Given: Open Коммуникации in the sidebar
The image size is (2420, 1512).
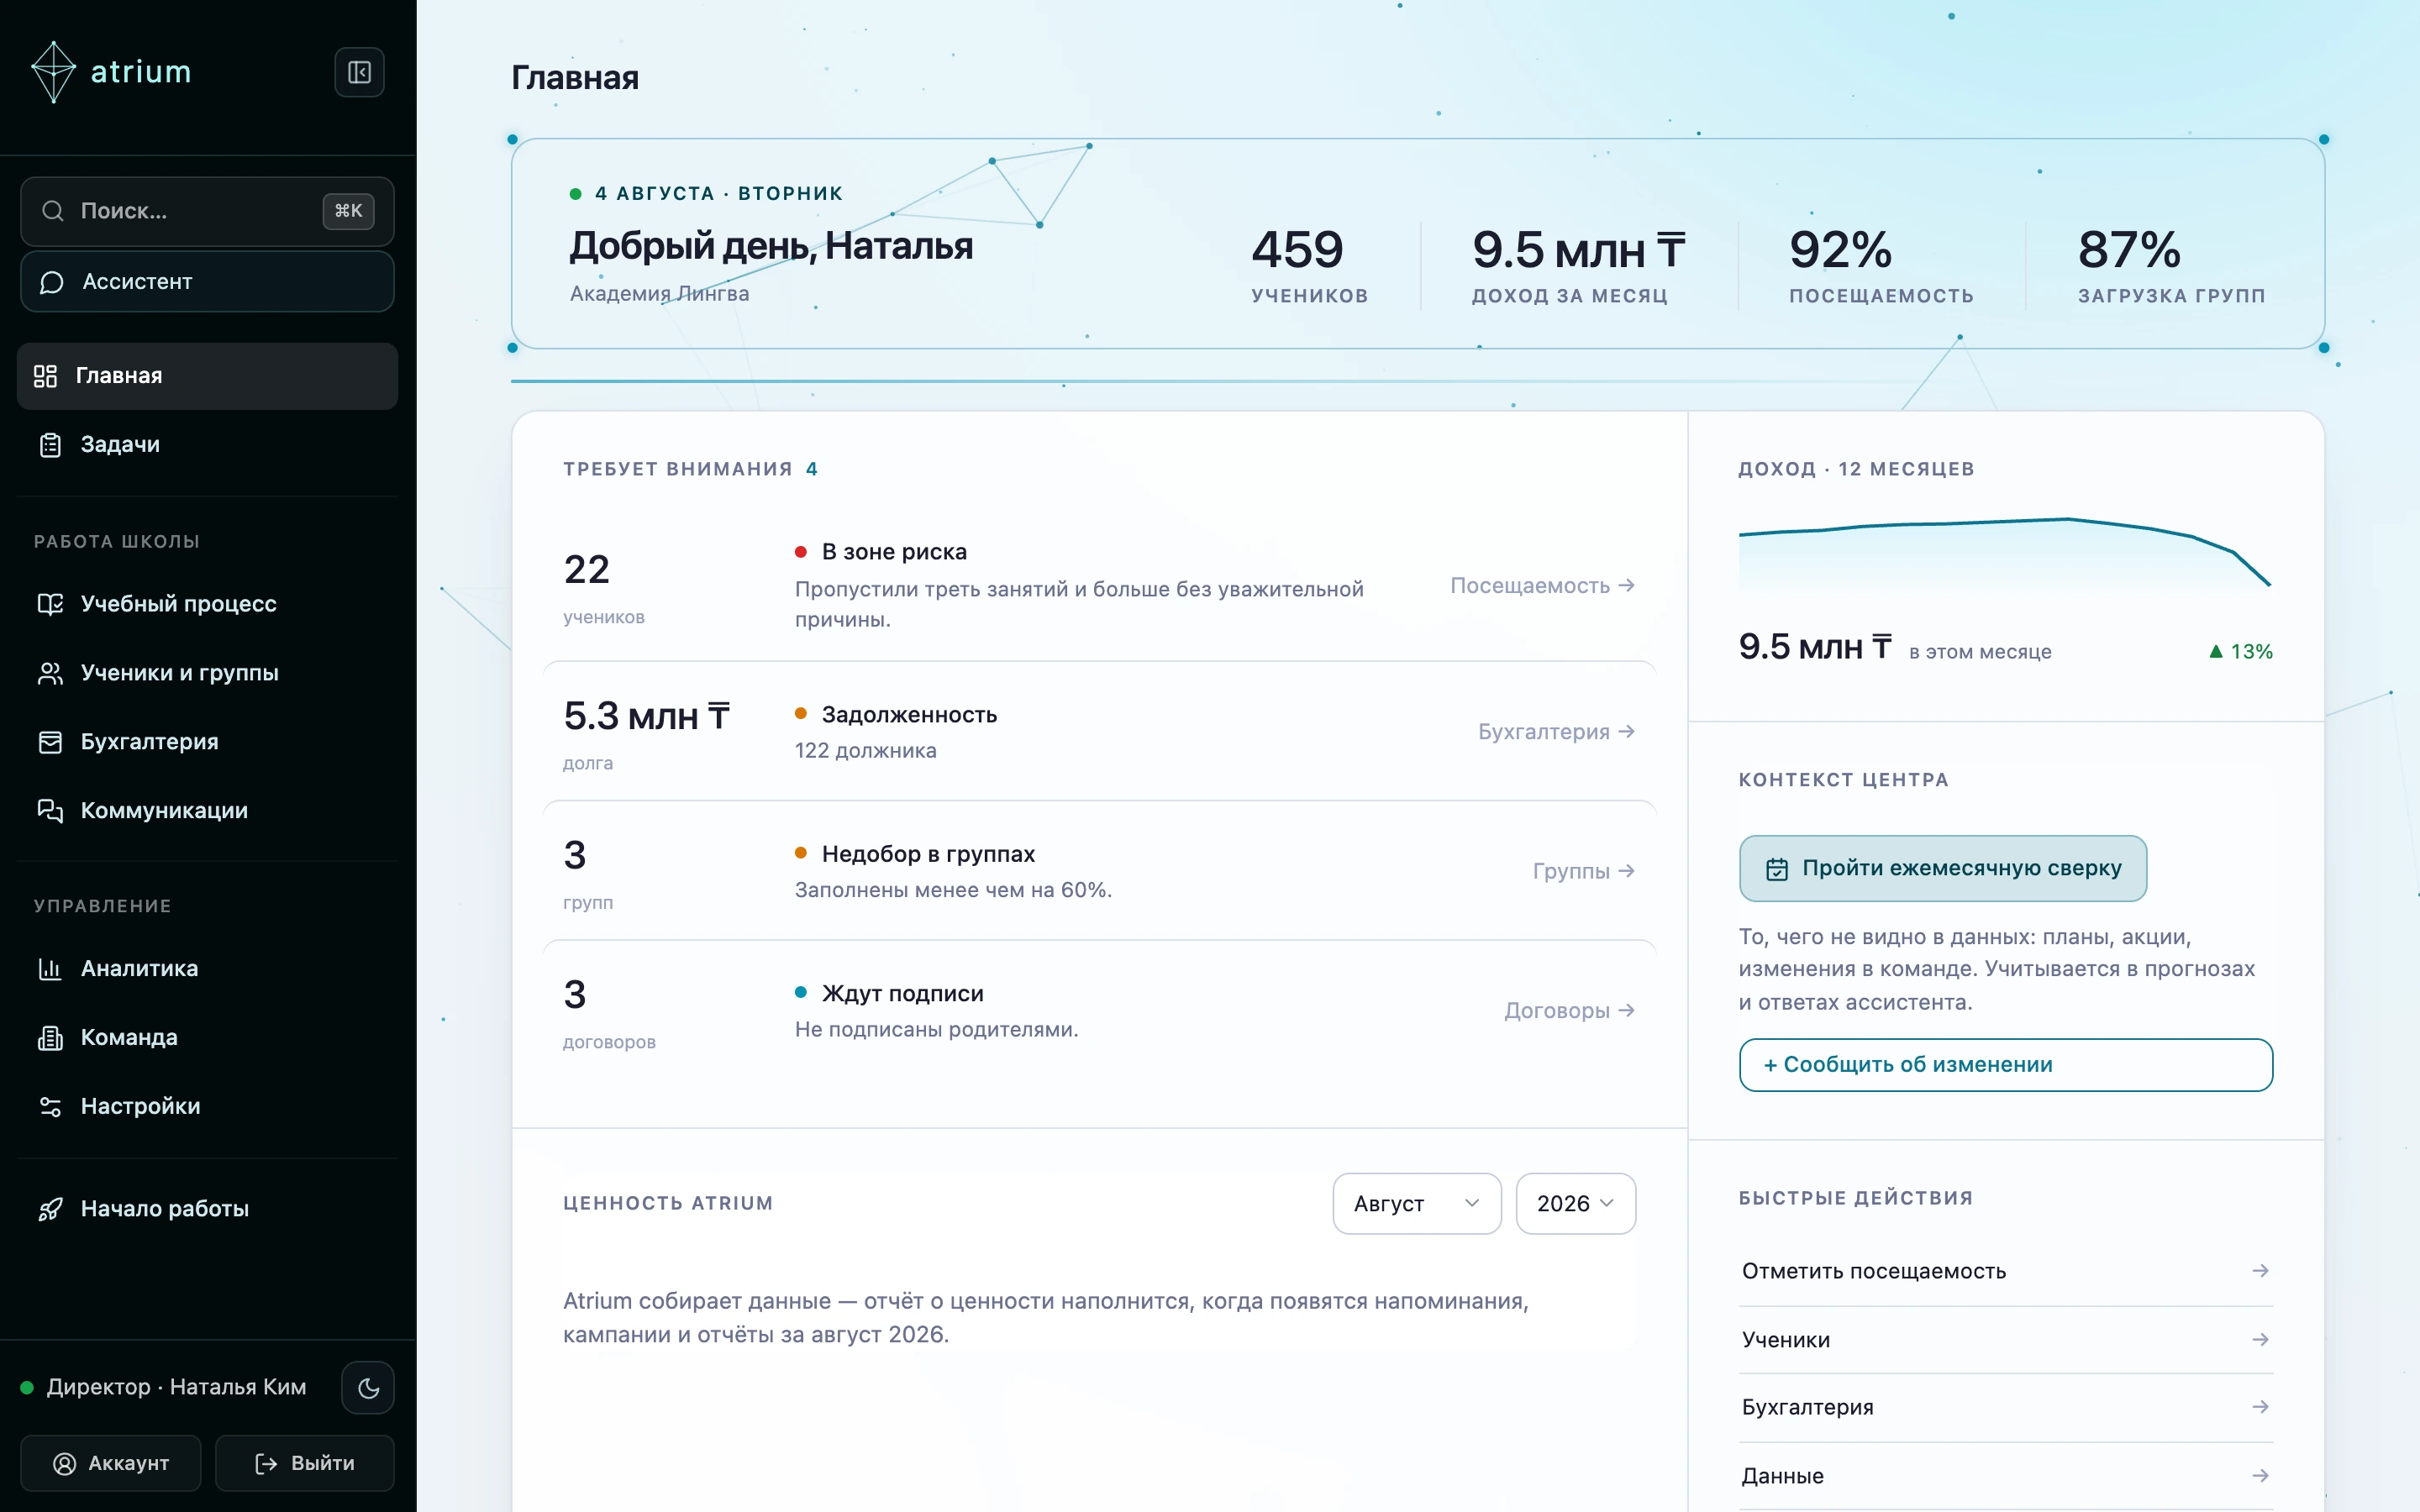Looking at the screenshot, I should tap(208, 811).
